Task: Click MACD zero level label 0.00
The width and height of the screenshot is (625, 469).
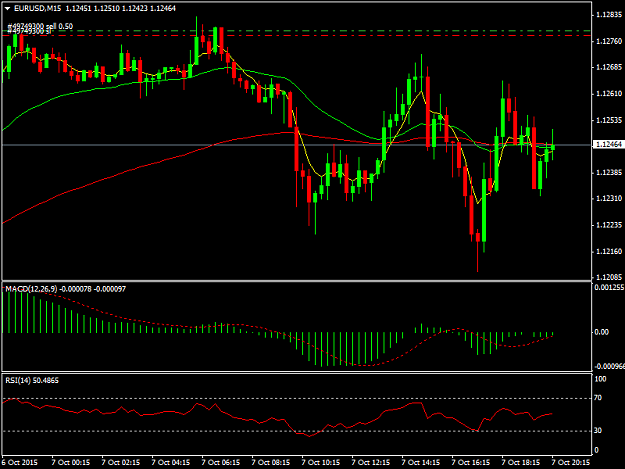Action: pos(601,332)
